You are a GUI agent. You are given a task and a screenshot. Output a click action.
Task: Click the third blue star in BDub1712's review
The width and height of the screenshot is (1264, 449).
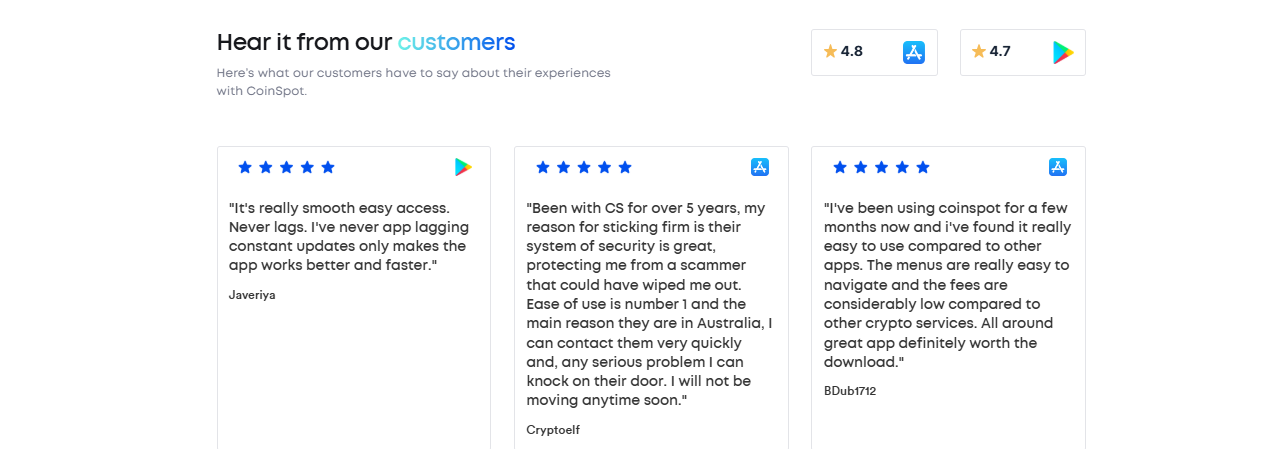pos(881,167)
